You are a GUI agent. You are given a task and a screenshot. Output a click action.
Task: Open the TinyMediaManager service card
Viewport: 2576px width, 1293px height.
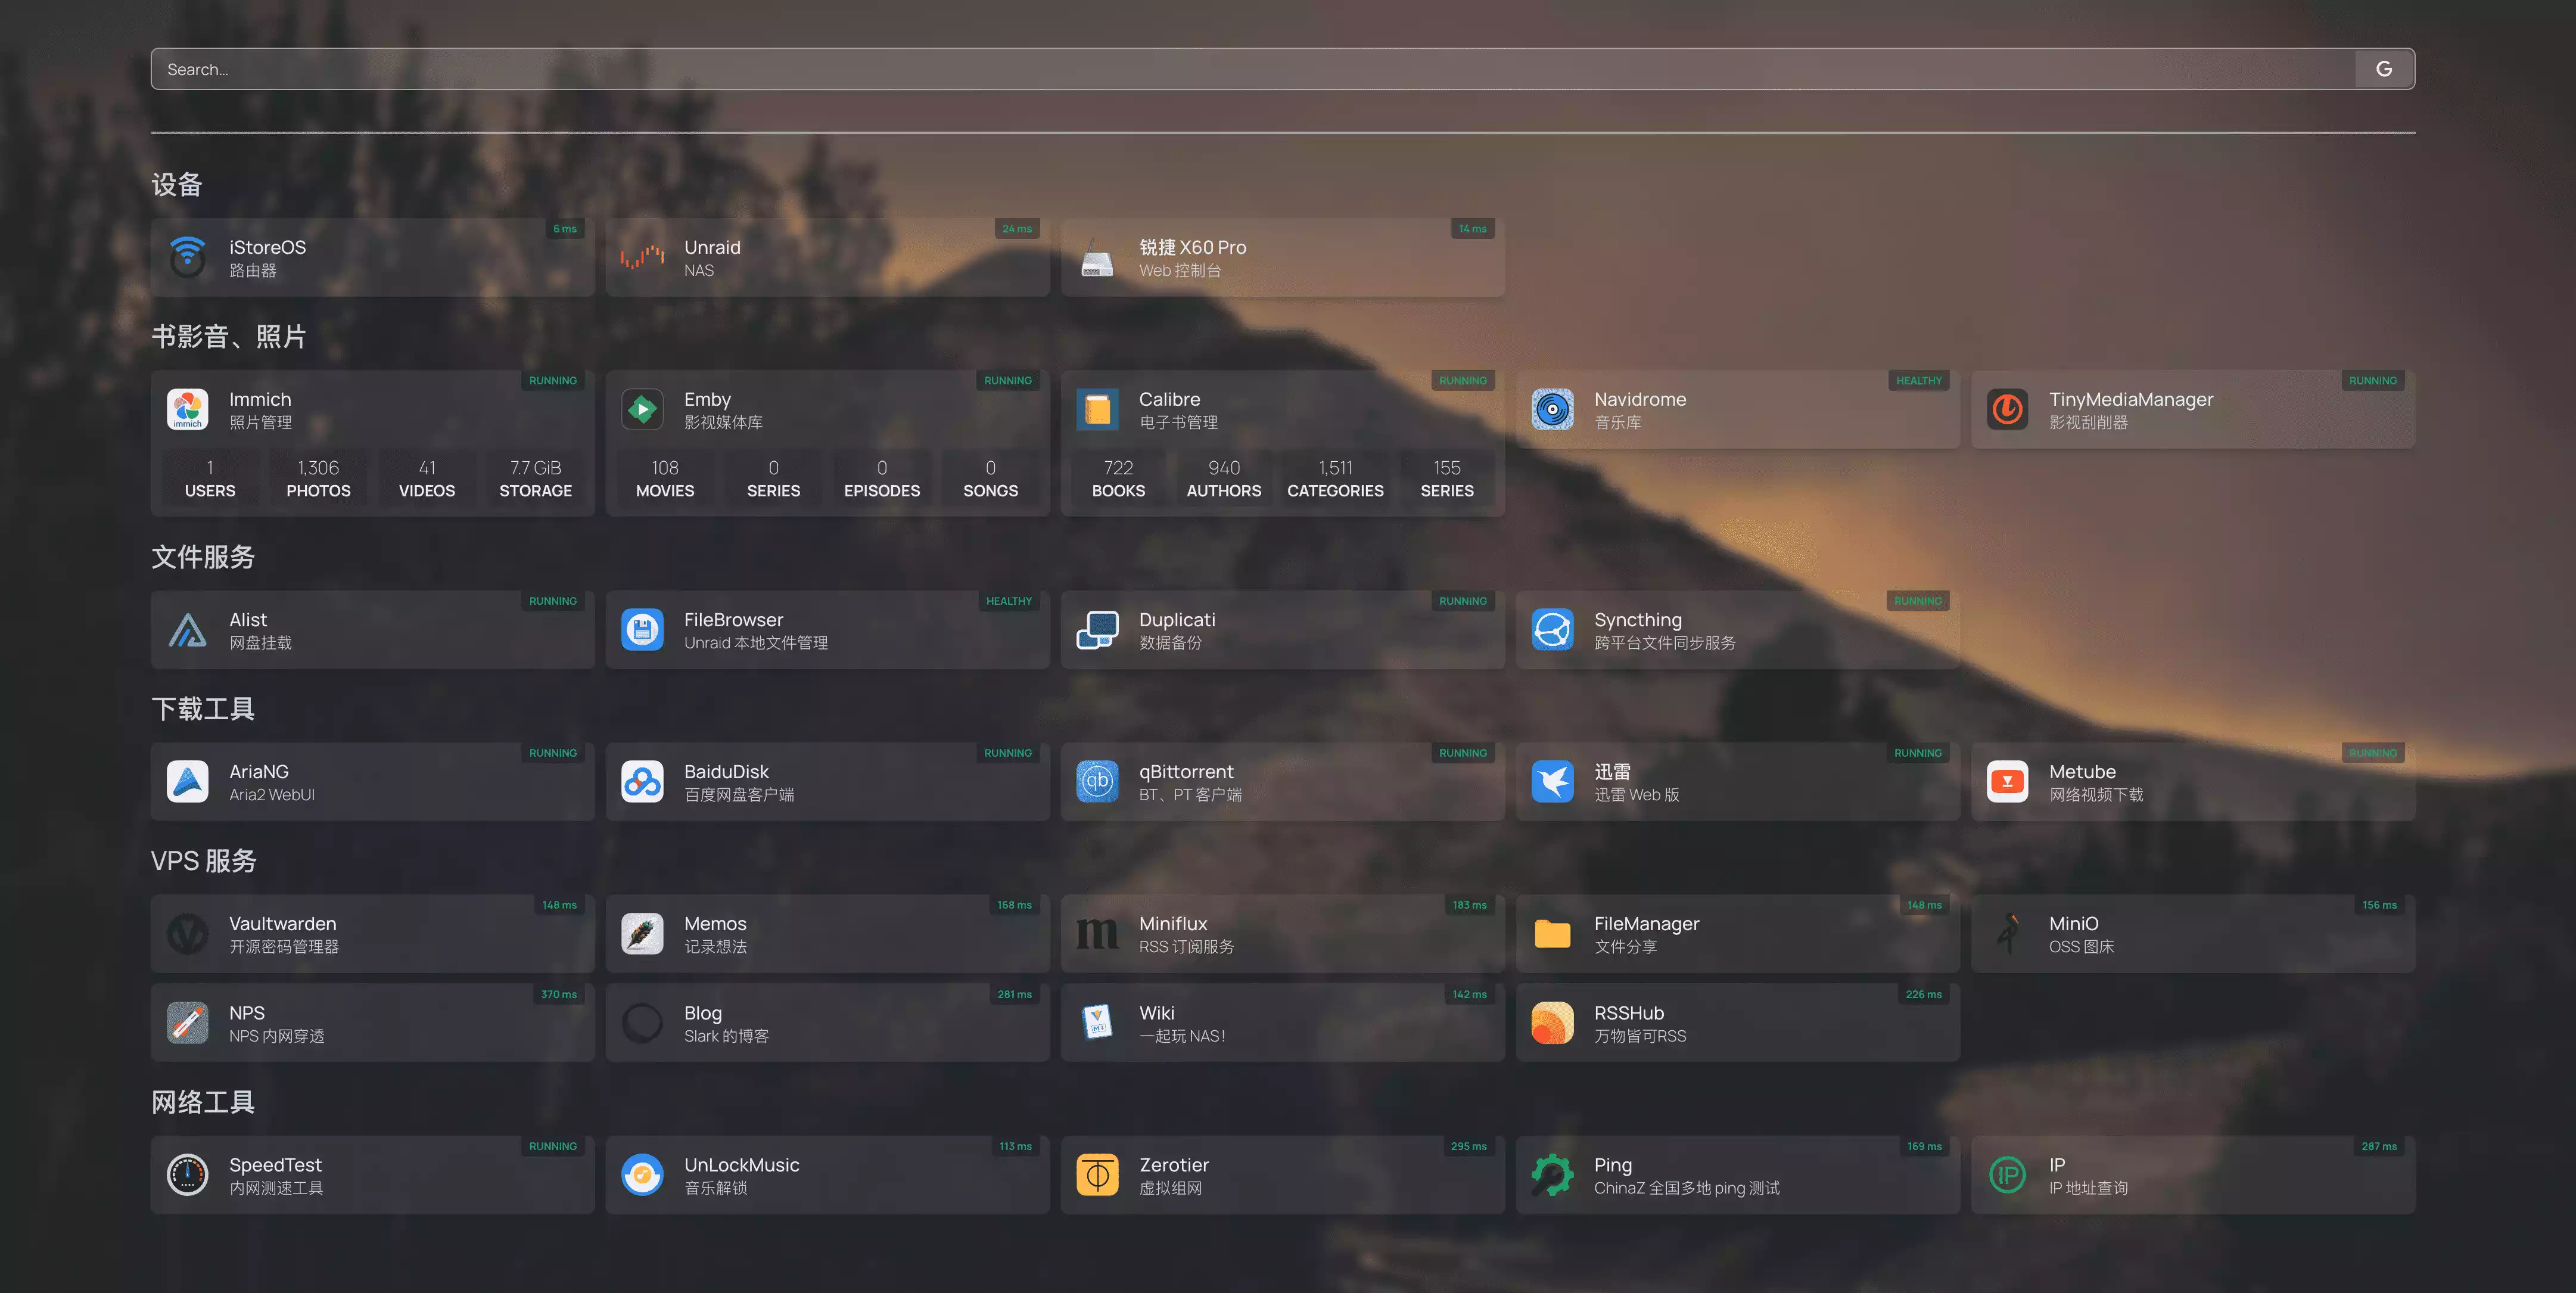coord(2192,410)
